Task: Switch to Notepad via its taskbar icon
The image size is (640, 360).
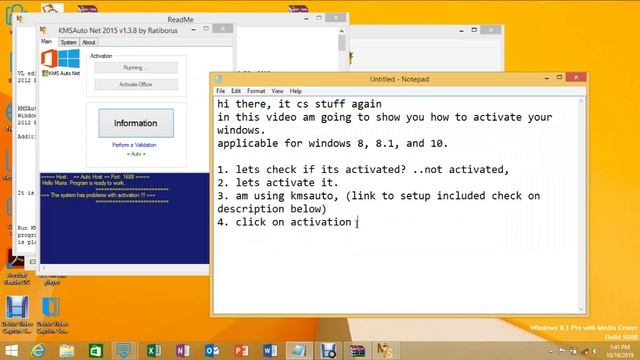Action: click(299, 351)
